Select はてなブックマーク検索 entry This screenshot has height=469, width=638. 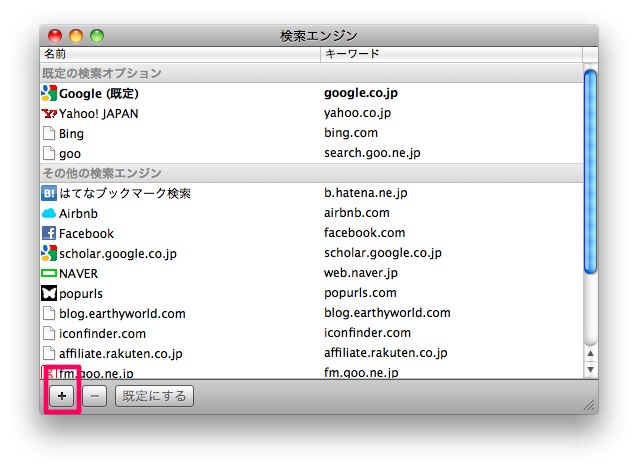[125, 193]
